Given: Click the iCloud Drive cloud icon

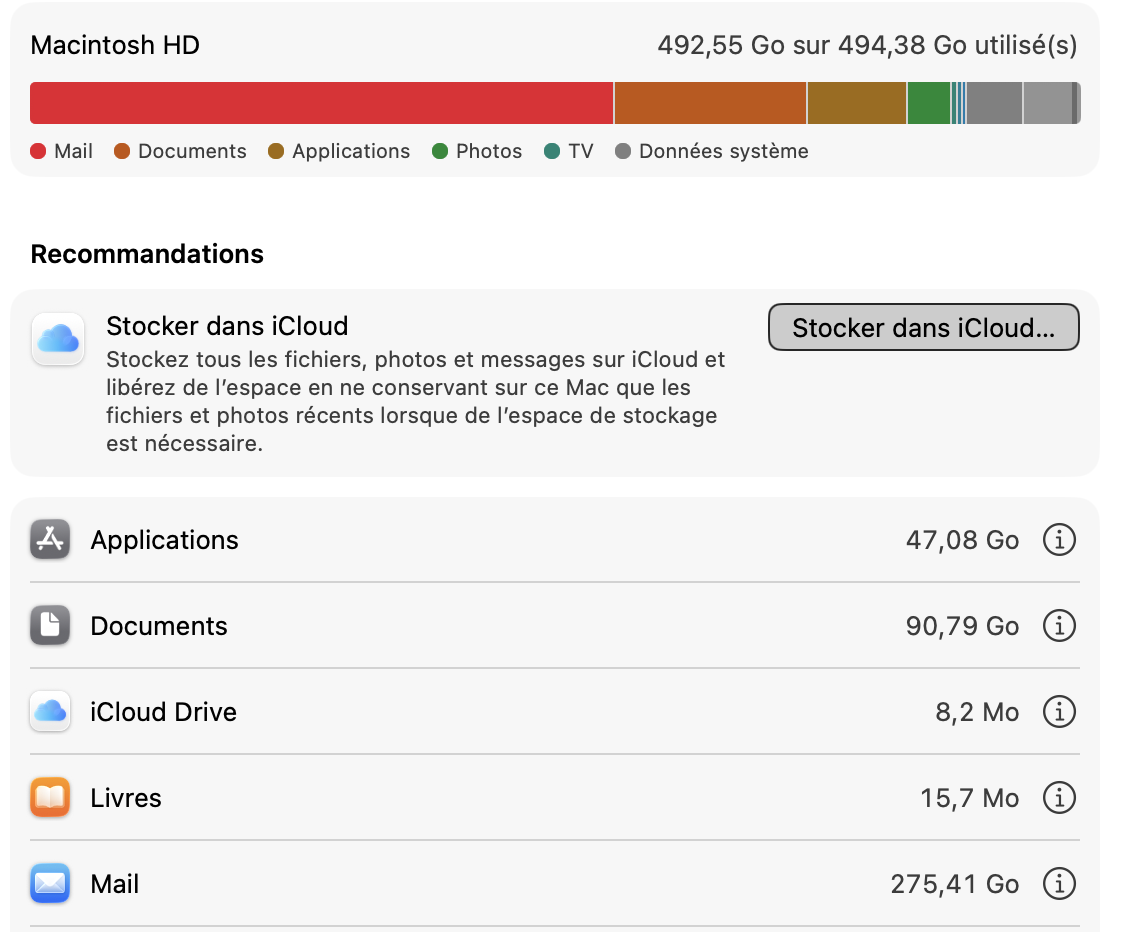Looking at the screenshot, I should click(50, 712).
